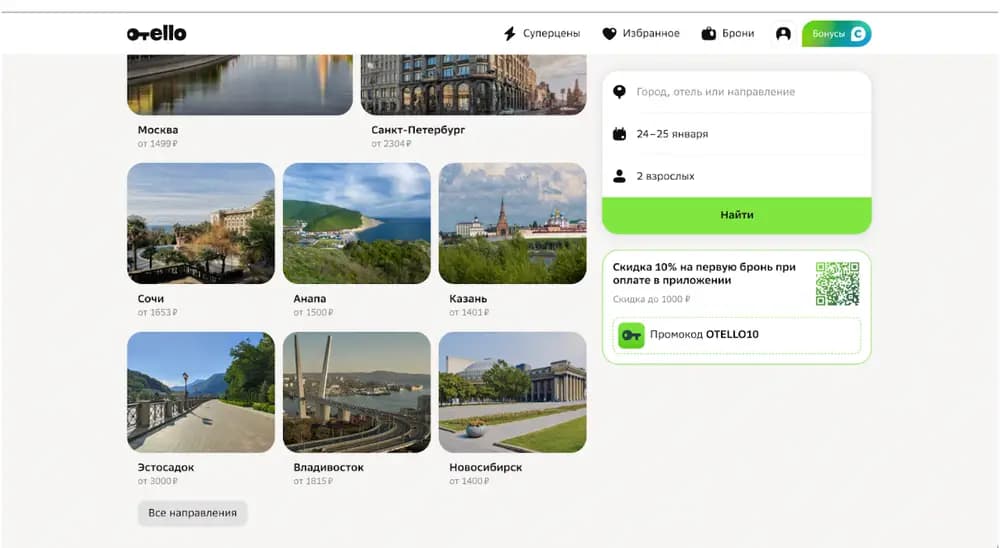Click the green key promo icon
Viewport: 1000px width, 548px height.
pyautogui.click(x=631, y=335)
